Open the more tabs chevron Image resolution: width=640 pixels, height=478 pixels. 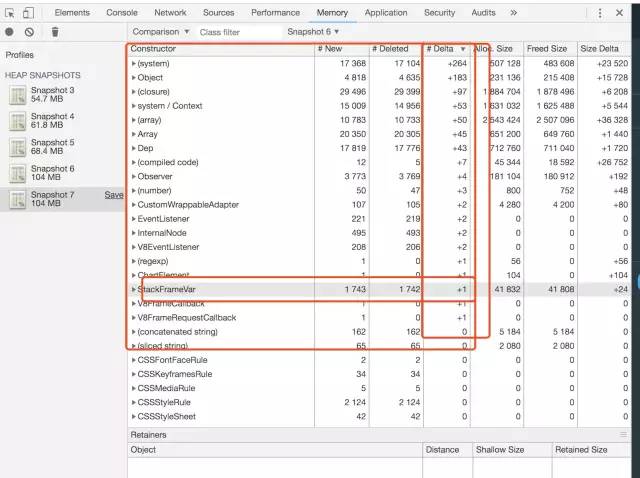[513, 13]
